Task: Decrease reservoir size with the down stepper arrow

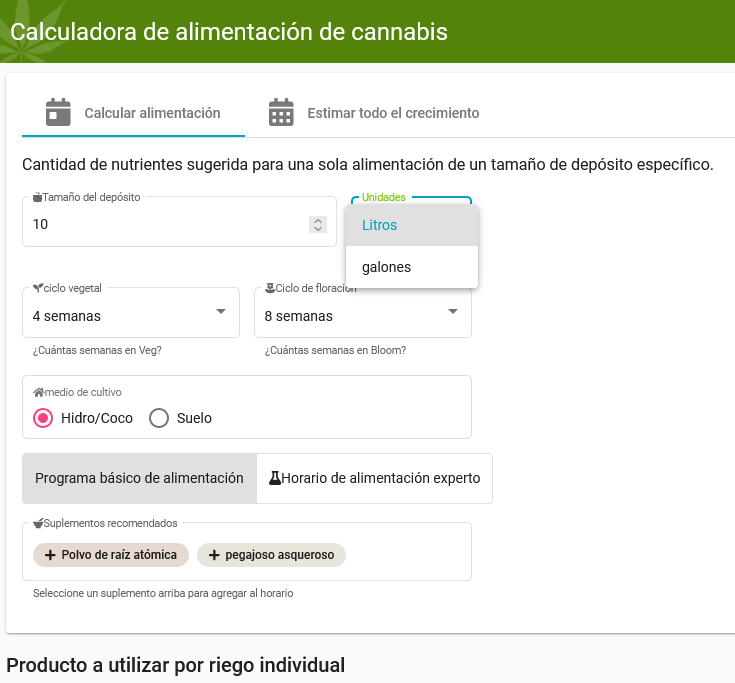Action: (x=318, y=229)
